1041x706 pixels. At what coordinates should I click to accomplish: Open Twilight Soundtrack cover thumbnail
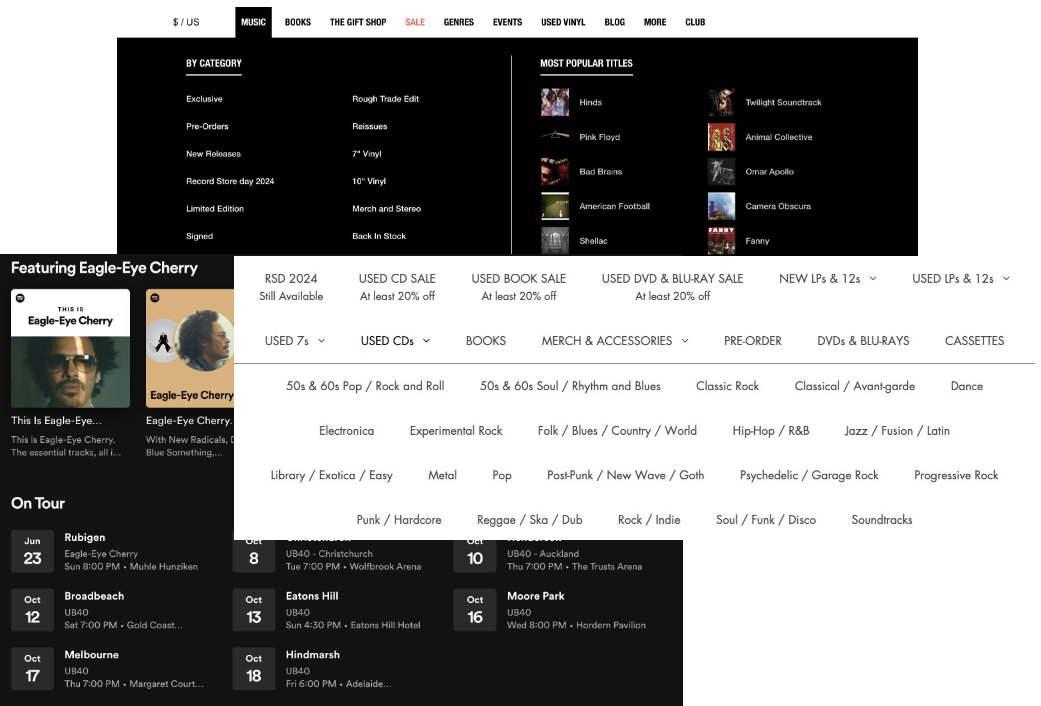(721, 102)
